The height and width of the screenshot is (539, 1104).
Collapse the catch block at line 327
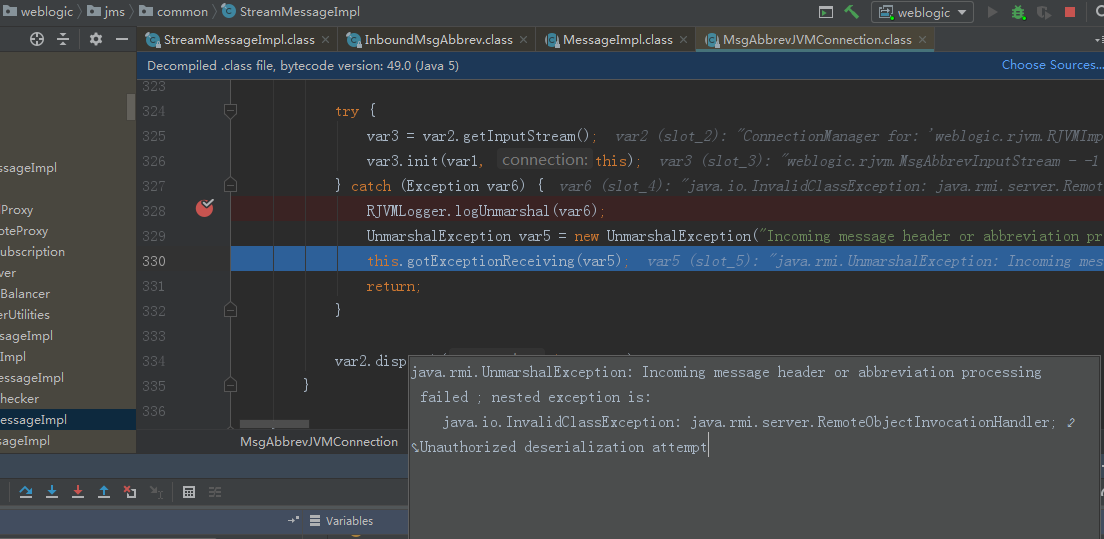(x=230, y=185)
